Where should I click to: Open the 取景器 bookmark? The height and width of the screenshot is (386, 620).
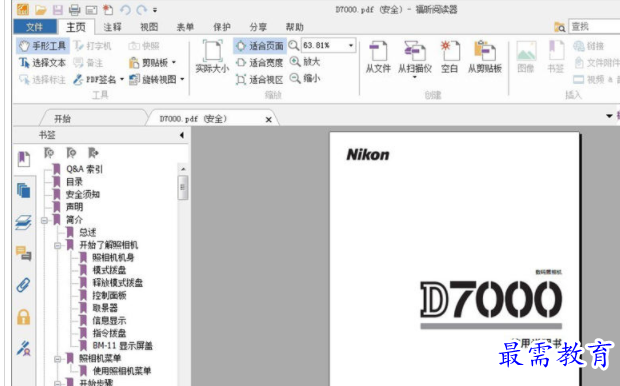tap(105, 308)
